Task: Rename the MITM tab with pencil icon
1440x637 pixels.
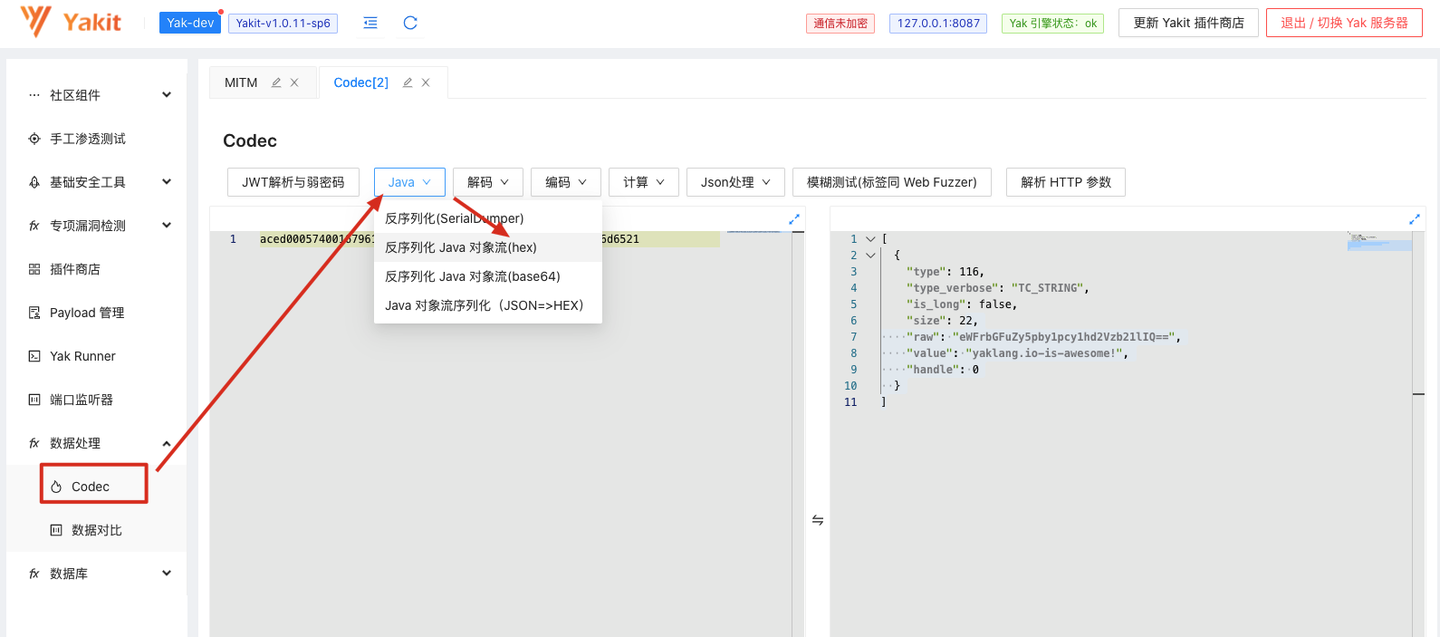Action: (276, 83)
